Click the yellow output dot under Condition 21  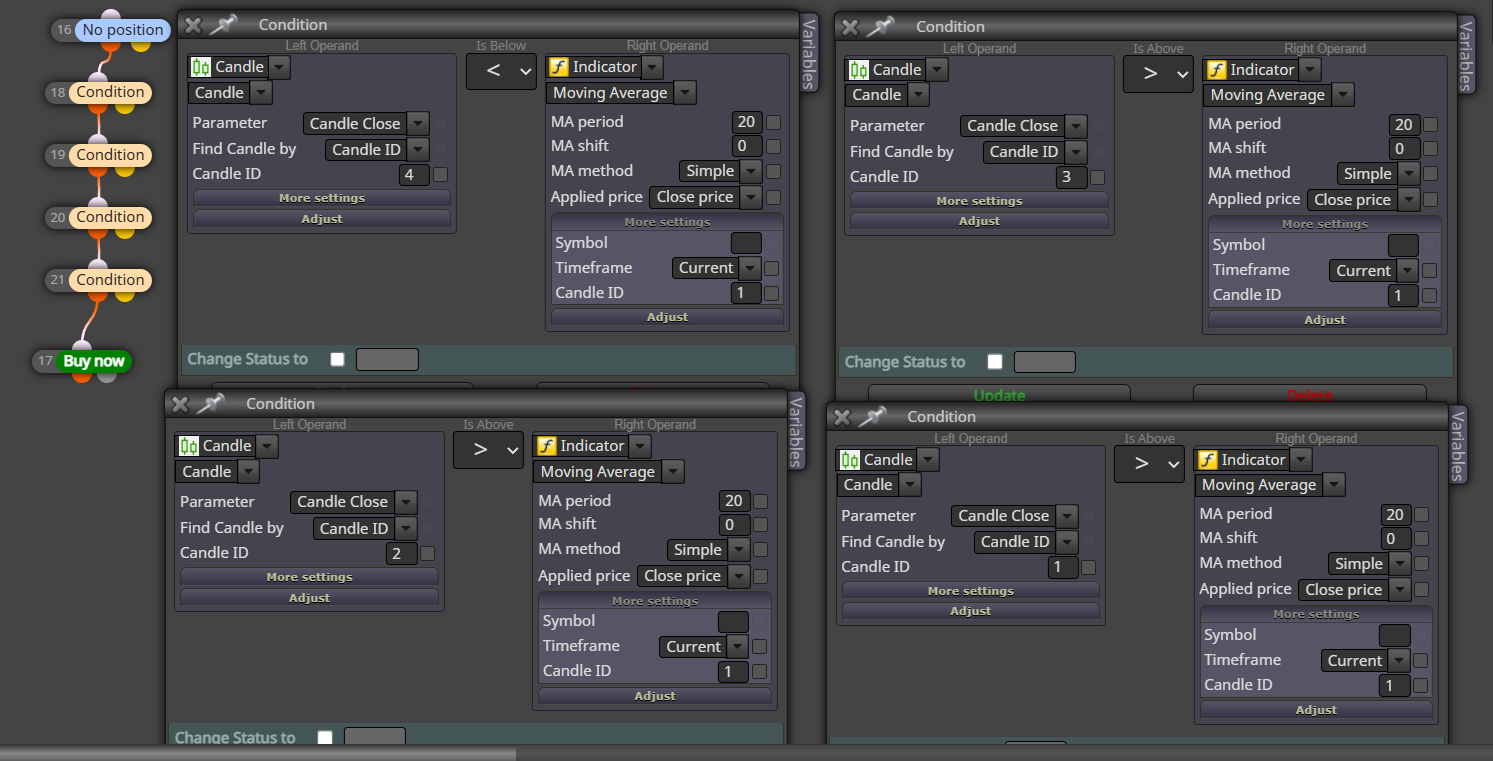(x=124, y=295)
